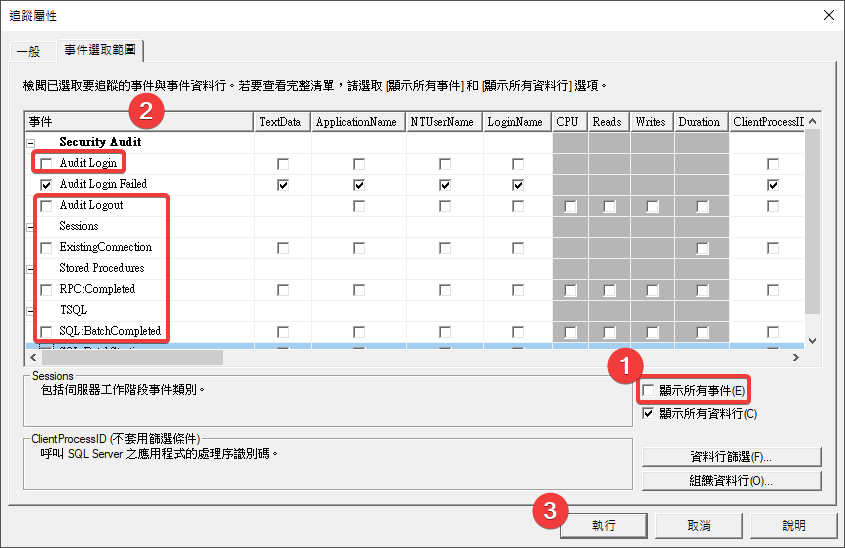Tick the RPC:Completed event checkbox
The height and width of the screenshot is (548, 845).
tap(46, 290)
